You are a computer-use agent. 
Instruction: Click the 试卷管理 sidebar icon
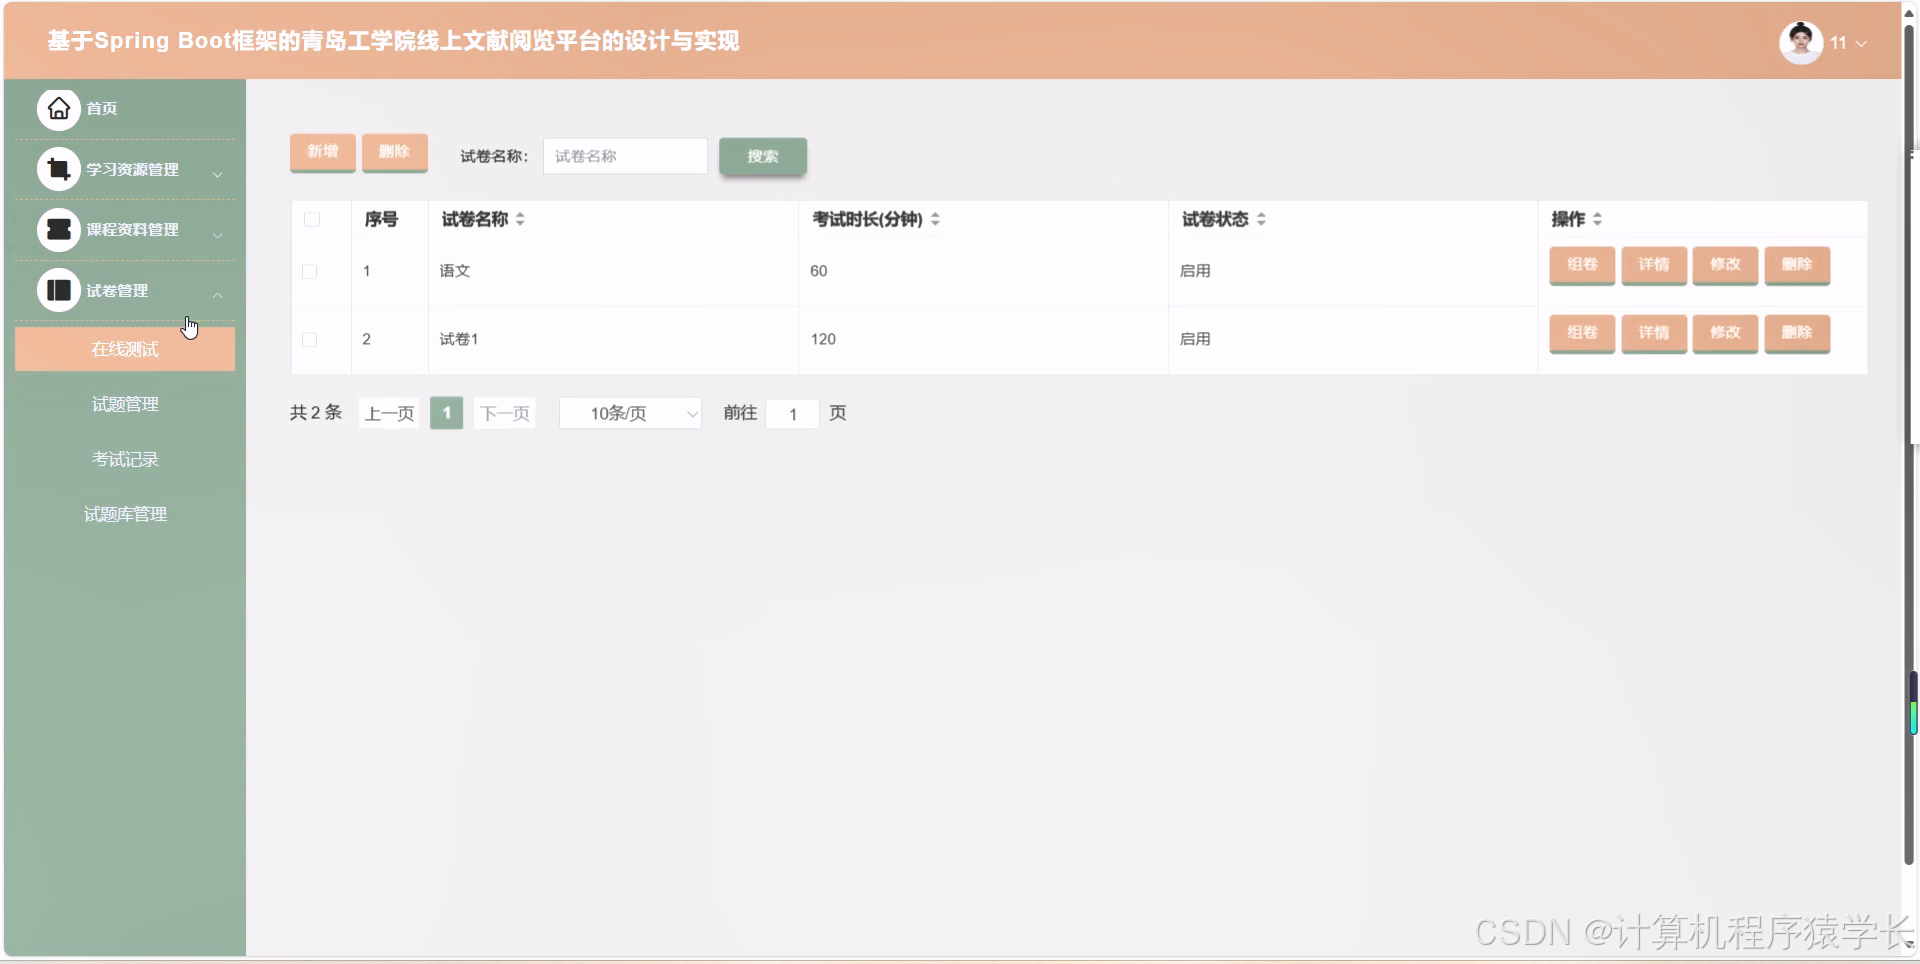pos(58,290)
